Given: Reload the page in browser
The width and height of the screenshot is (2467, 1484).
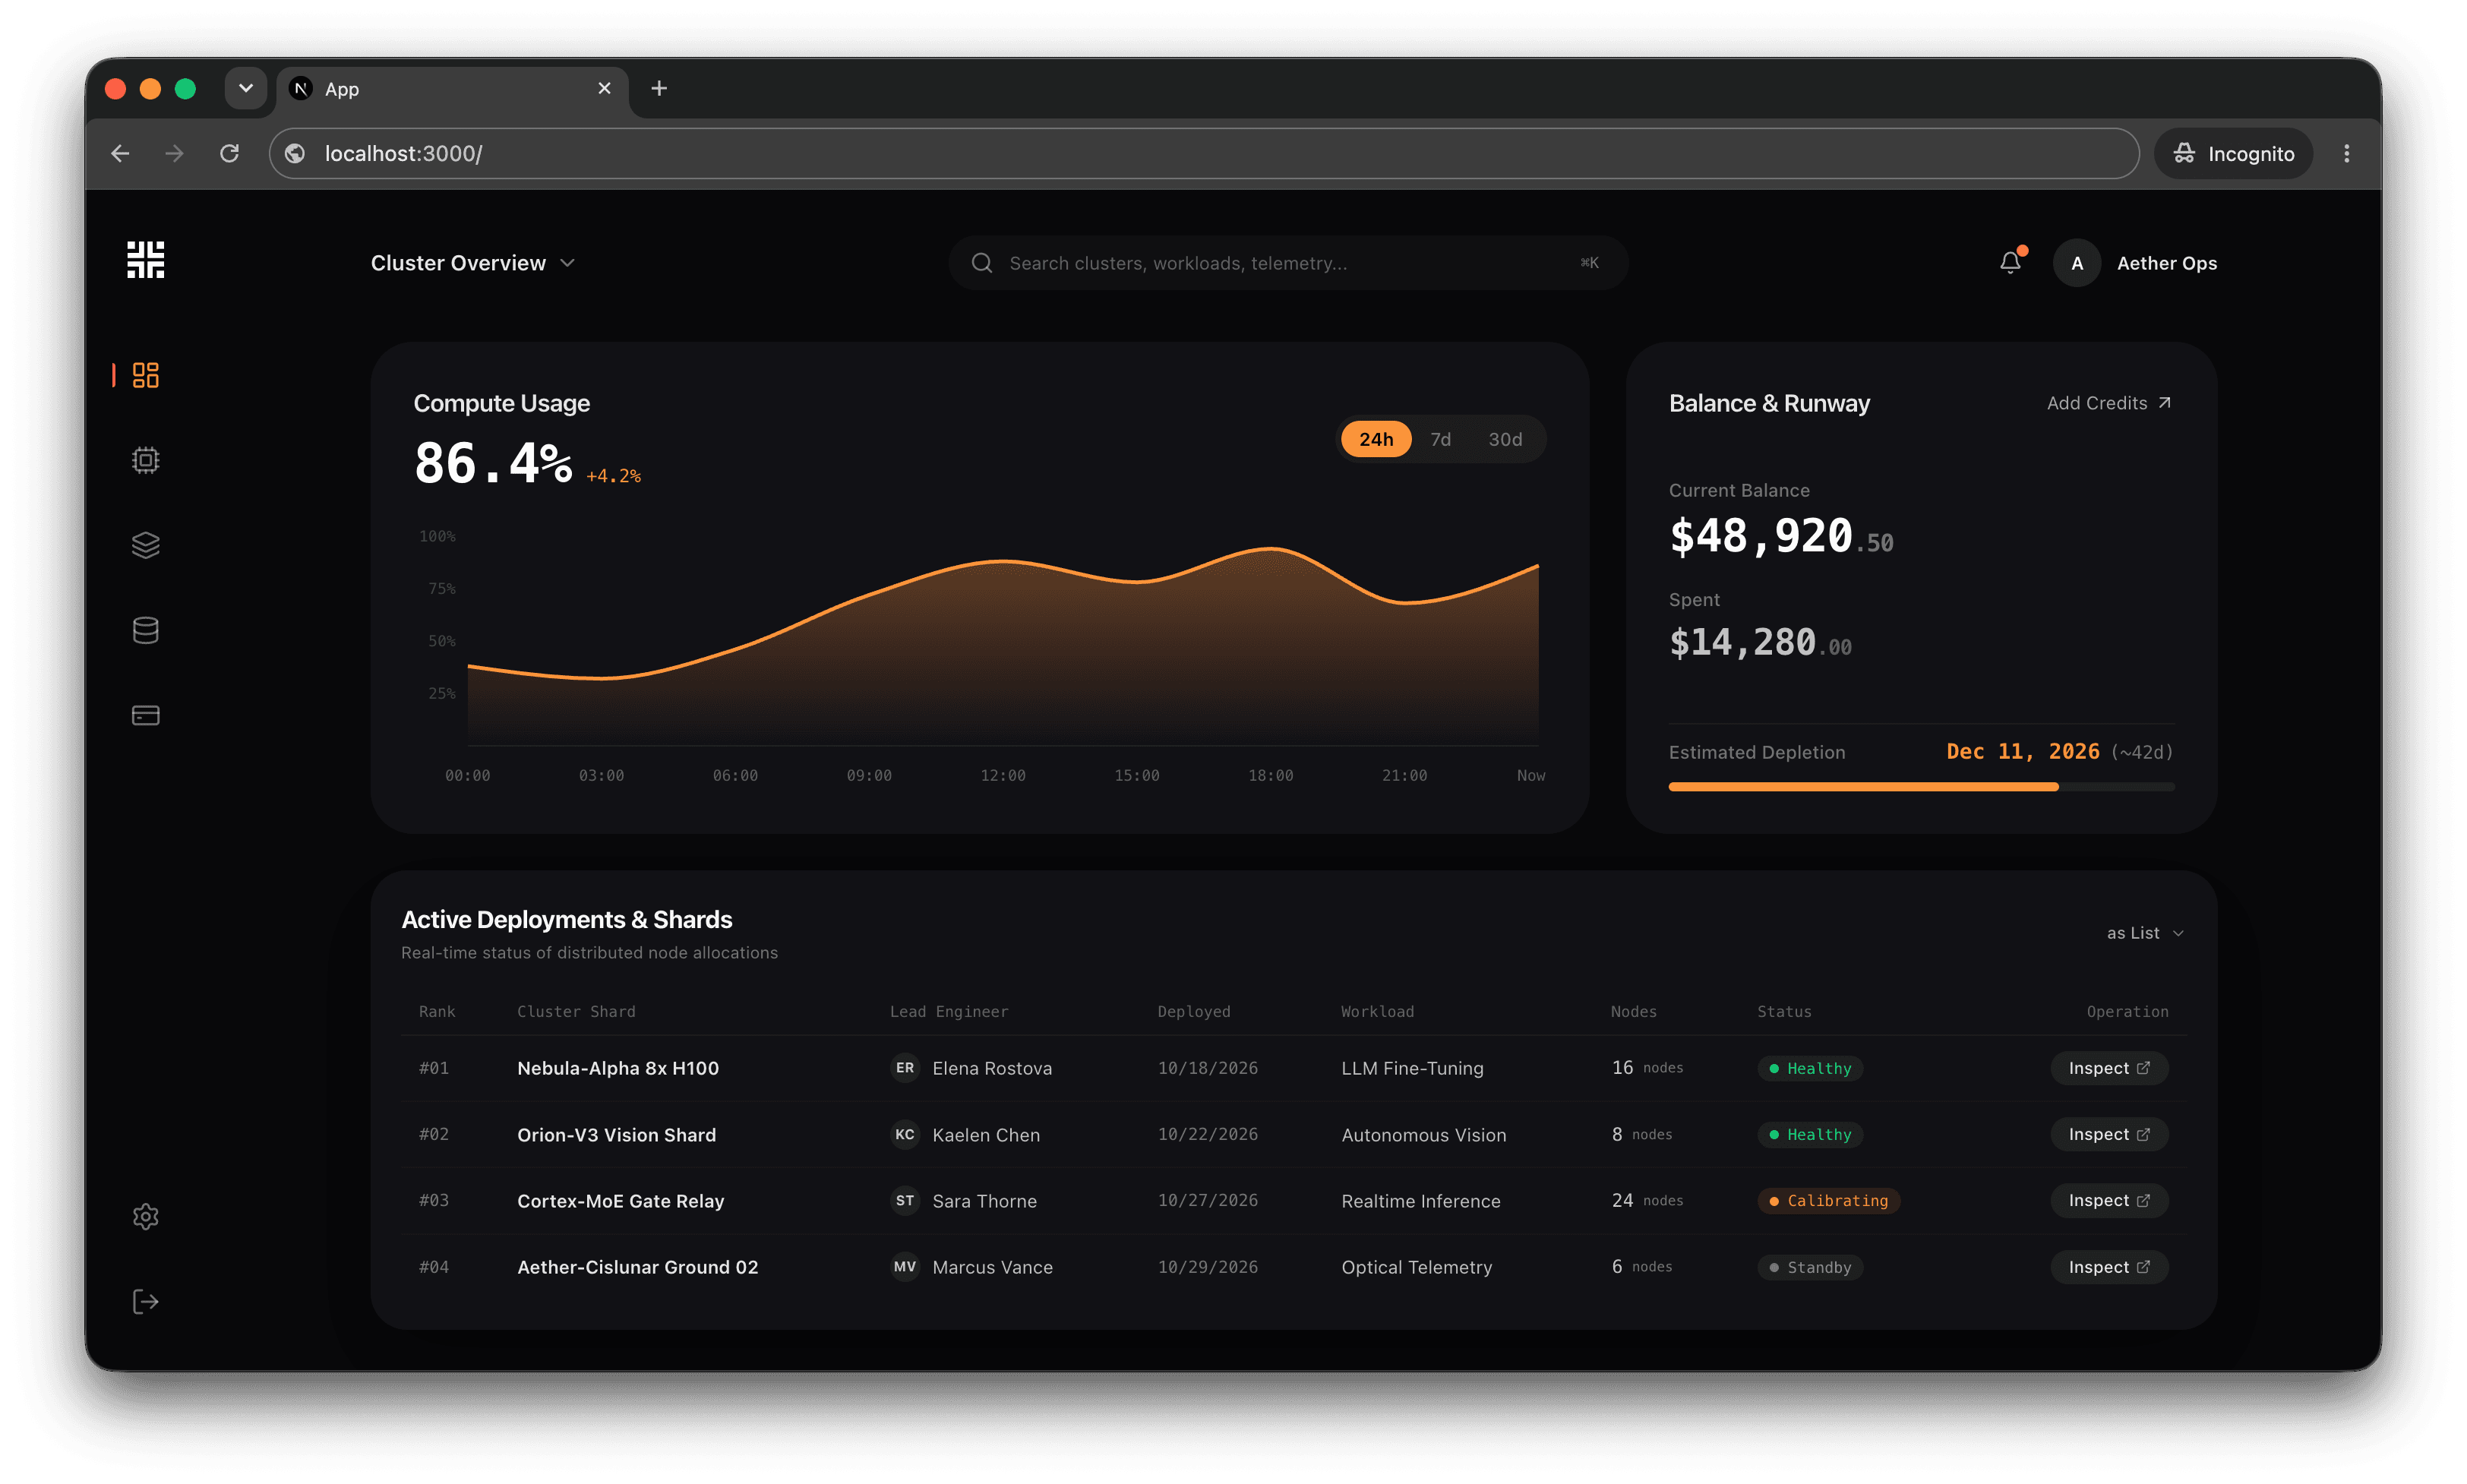Looking at the screenshot, I should (x=229, y=153).
